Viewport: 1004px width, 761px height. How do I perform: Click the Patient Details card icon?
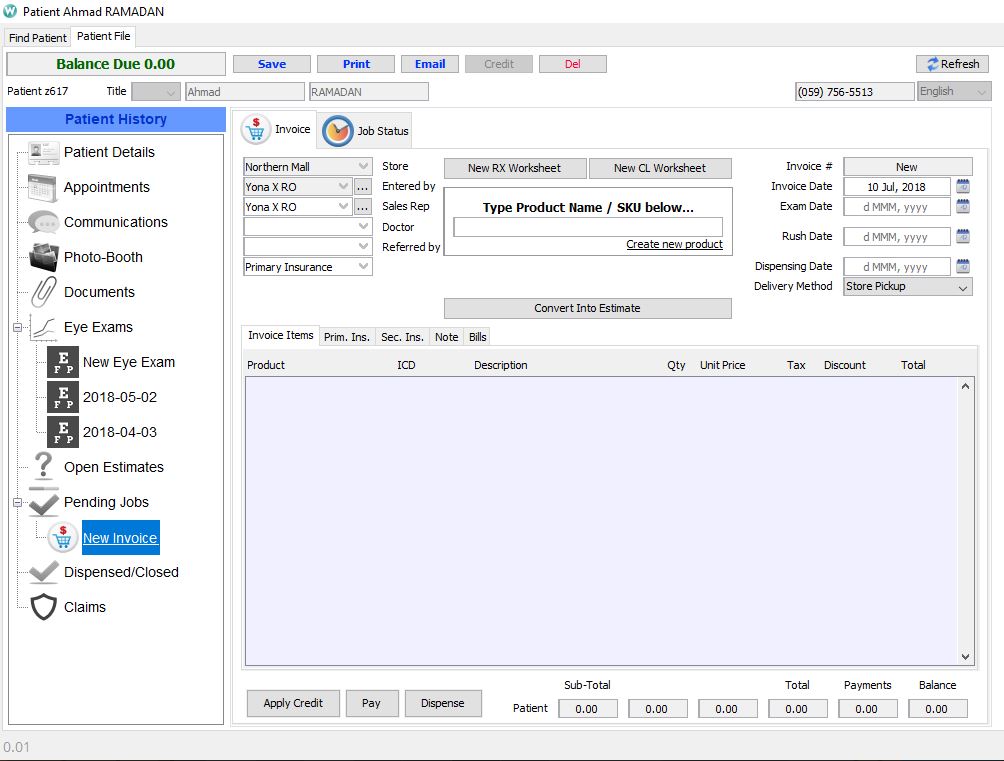click(x=44, y=152)
